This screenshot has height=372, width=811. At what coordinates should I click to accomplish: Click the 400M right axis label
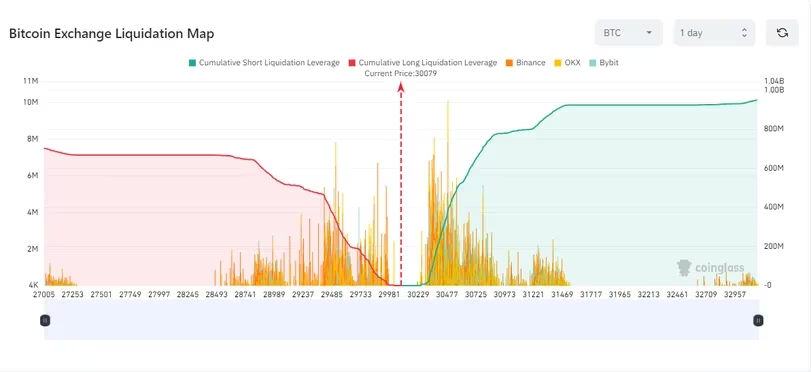[x=774, y=207]
